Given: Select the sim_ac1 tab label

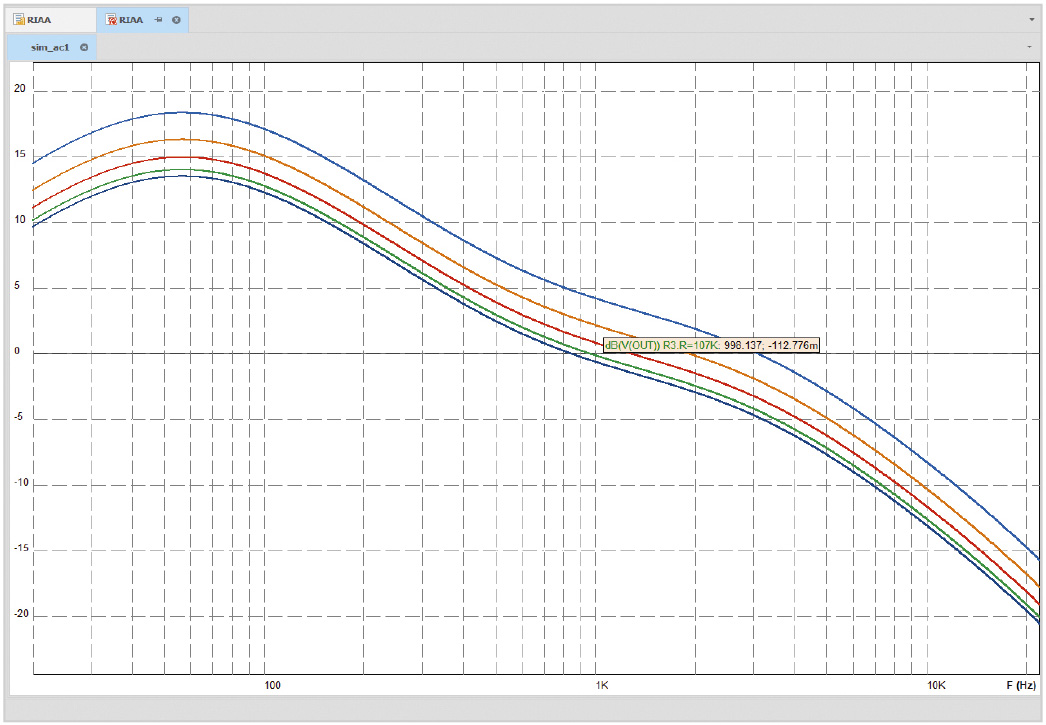Looking at the screenshot, I should tap(50, 47).
